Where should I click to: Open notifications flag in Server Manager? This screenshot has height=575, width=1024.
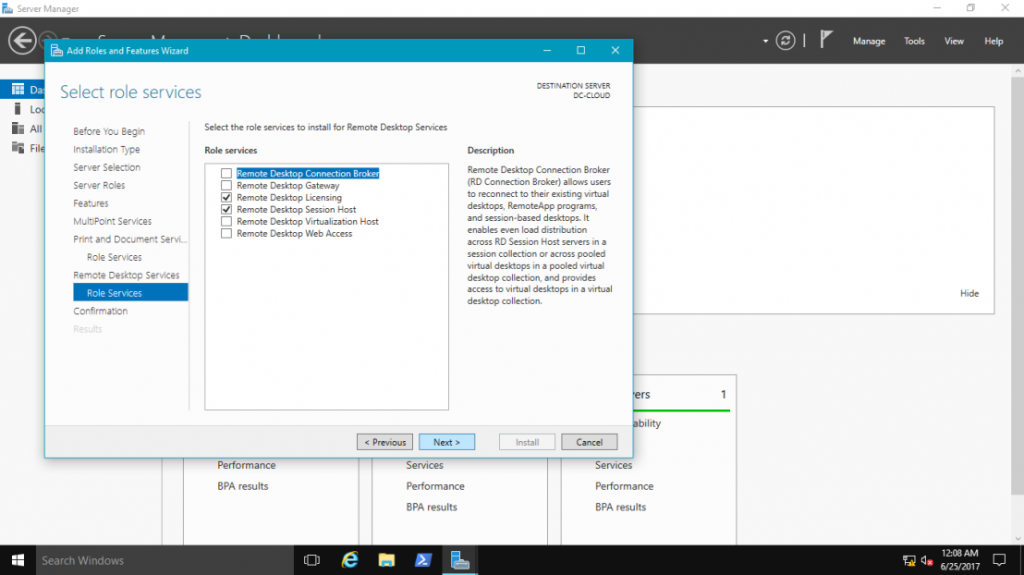coord(826,40)
